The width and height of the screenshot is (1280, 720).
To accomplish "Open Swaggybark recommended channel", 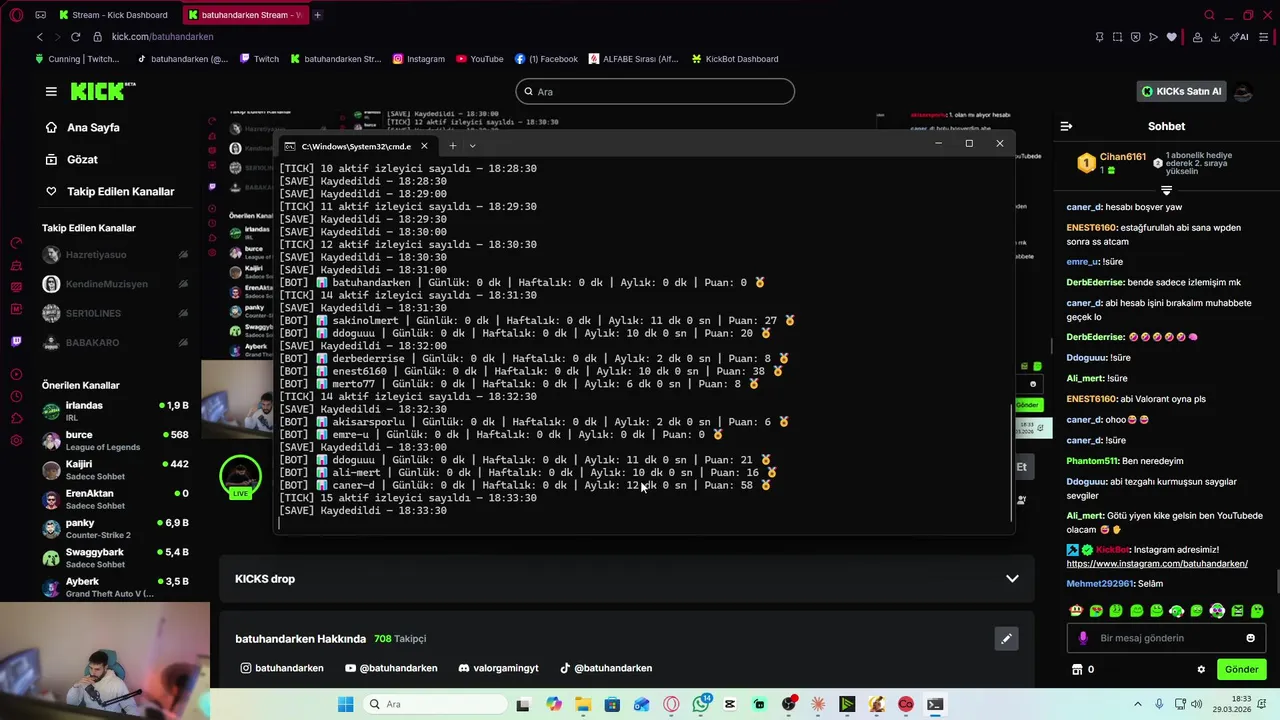I will click(115, 558).
